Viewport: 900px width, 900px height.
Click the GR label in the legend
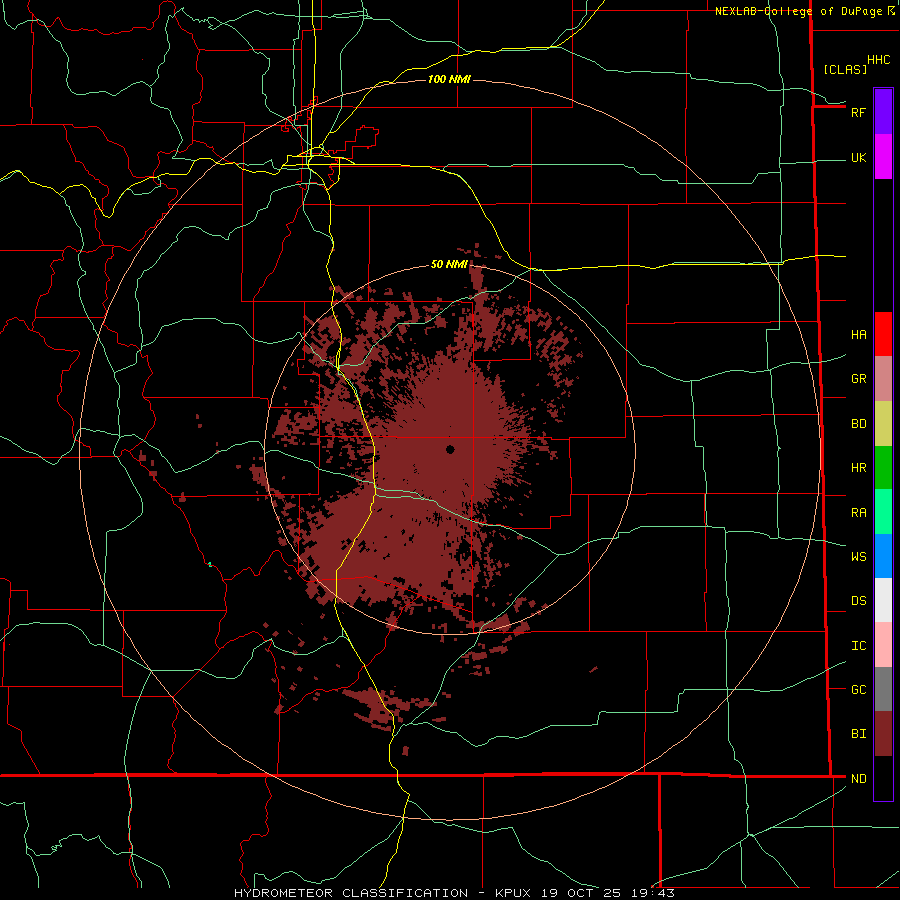(x=858, y=379)
